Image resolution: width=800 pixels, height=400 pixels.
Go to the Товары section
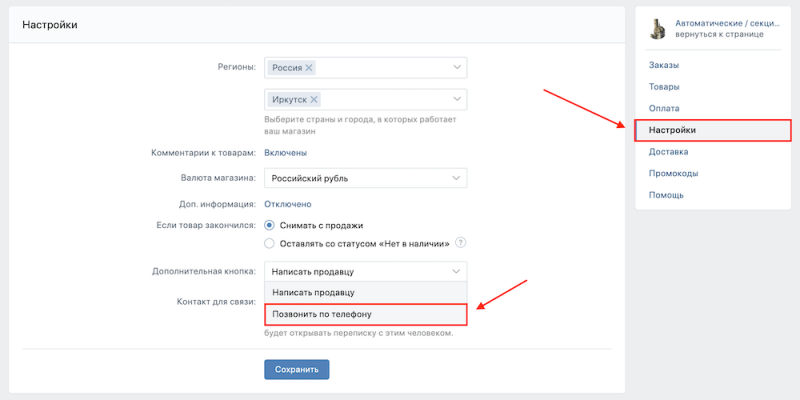[x=664, y=87]
